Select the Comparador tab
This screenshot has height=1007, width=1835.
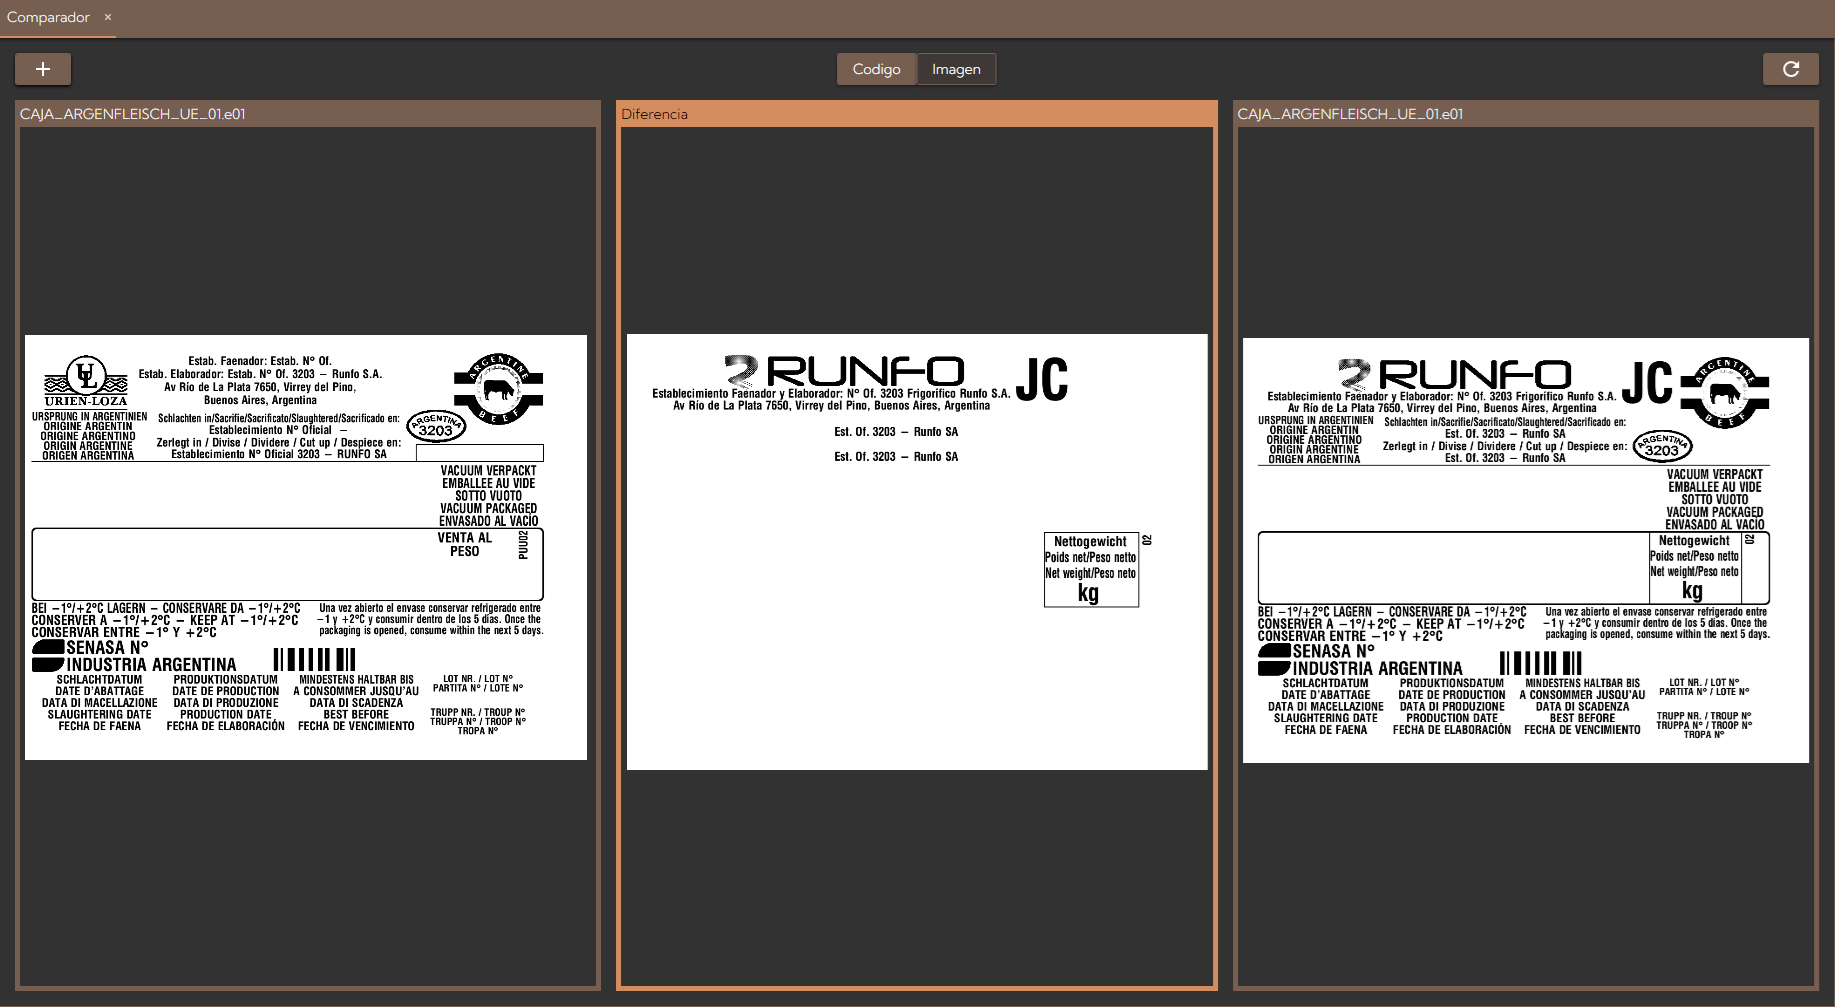[48, 17]
